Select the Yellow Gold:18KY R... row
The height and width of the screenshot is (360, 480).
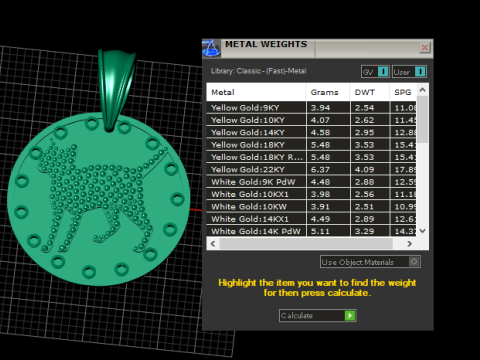(x=311, y=157)
